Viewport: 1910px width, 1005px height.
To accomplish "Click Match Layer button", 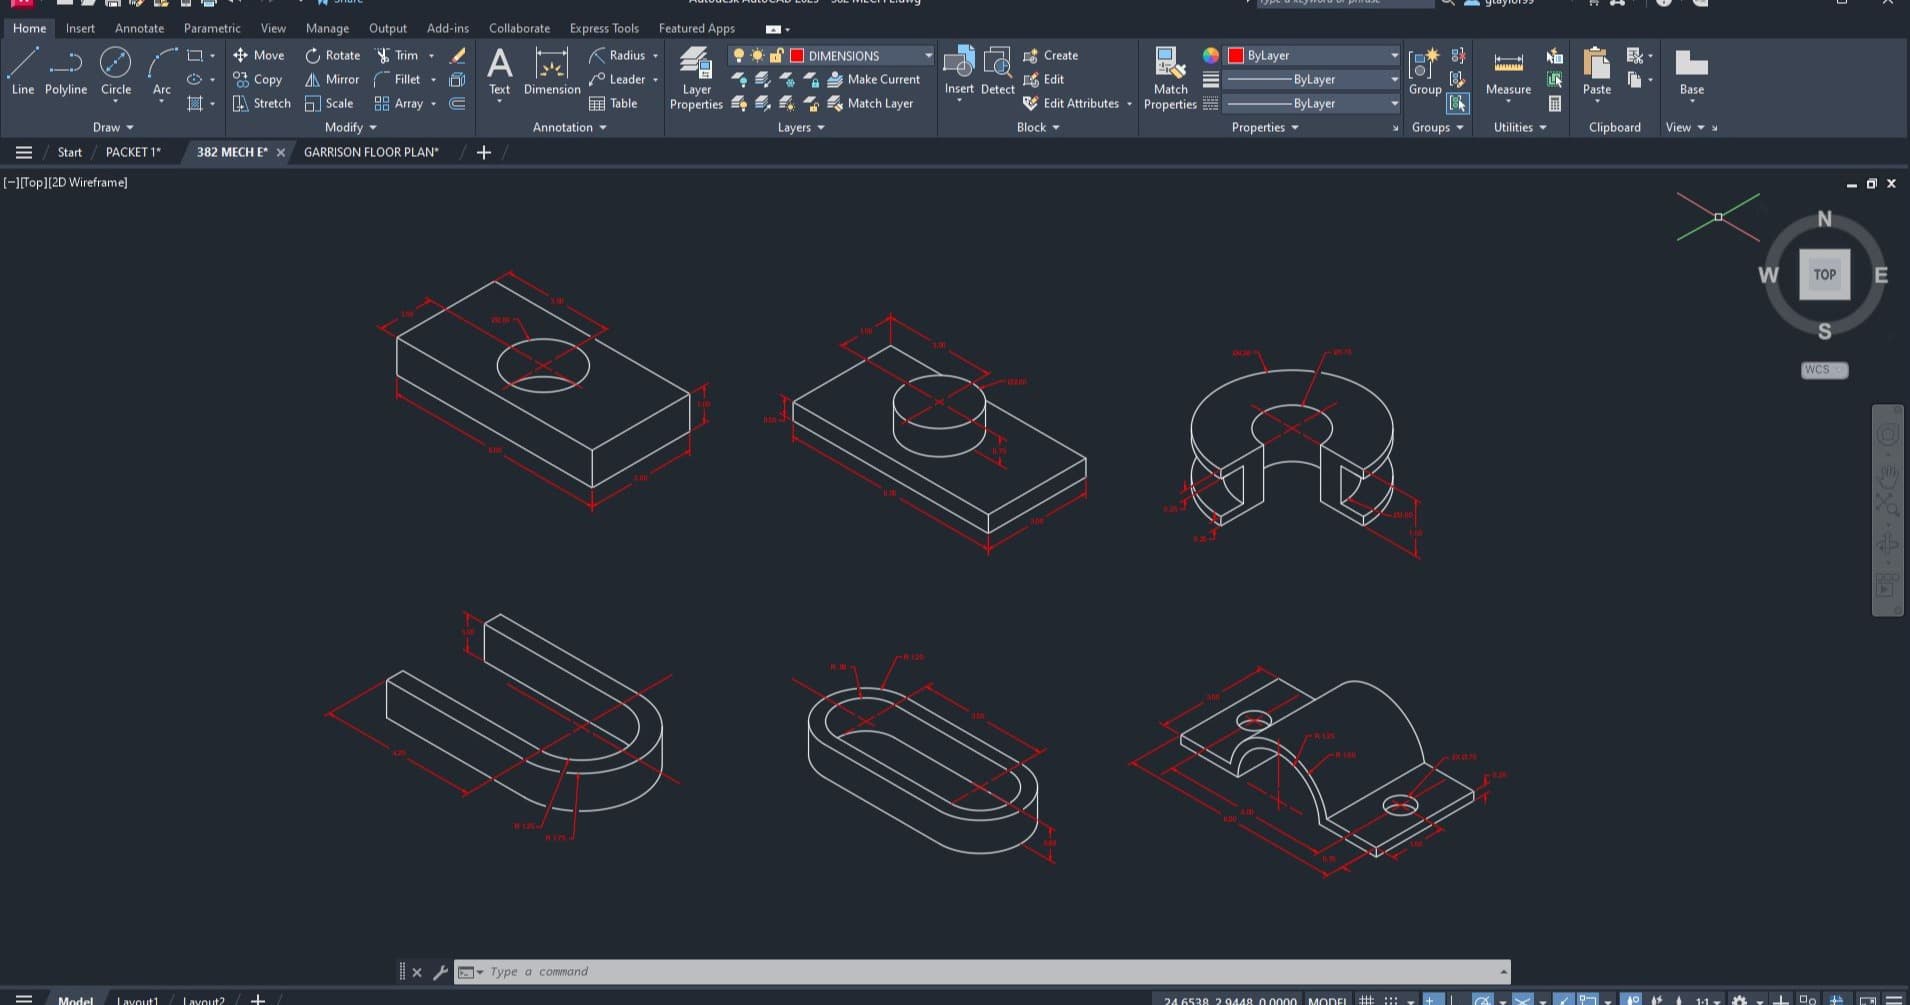I will pyautogui.click(x=871, y=103).
